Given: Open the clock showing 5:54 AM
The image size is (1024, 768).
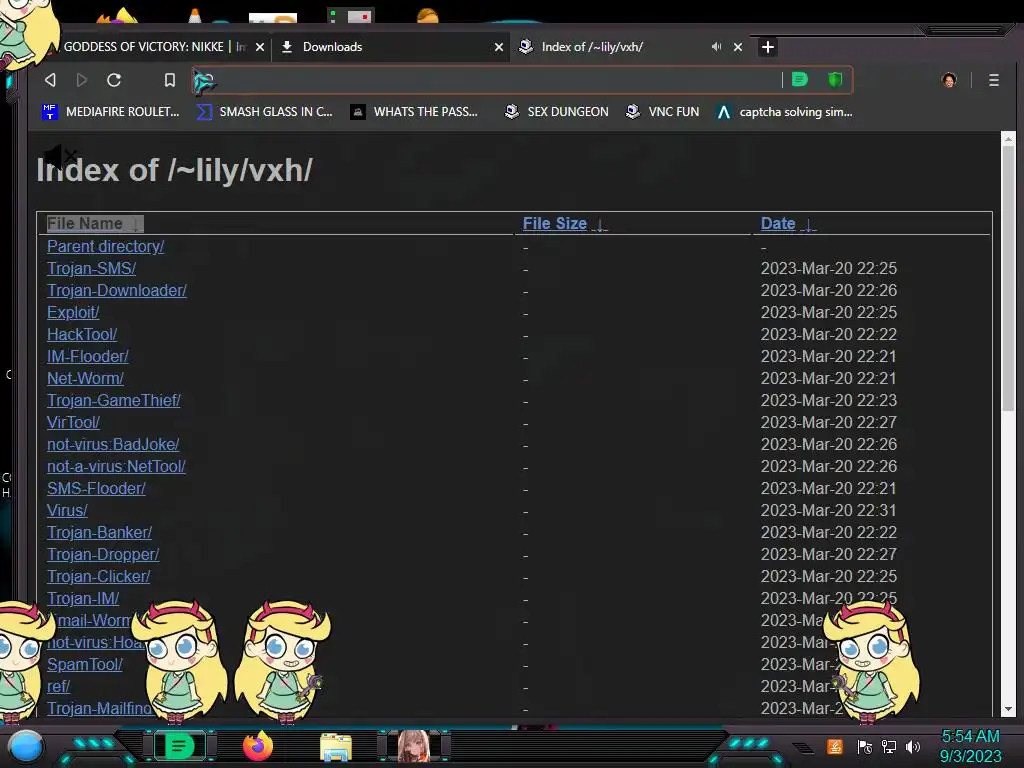Looking at the screenshot, I should pos(970,746).
